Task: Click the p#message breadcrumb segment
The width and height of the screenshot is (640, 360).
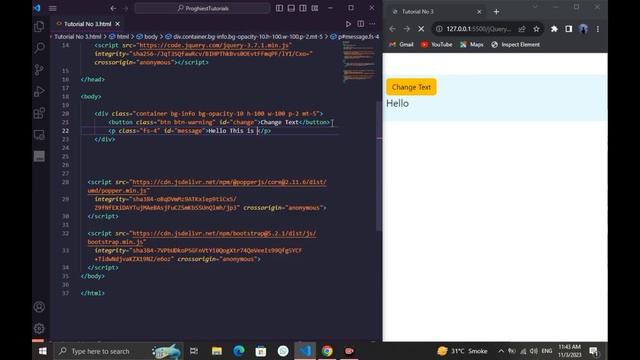Action: (354, 37)
